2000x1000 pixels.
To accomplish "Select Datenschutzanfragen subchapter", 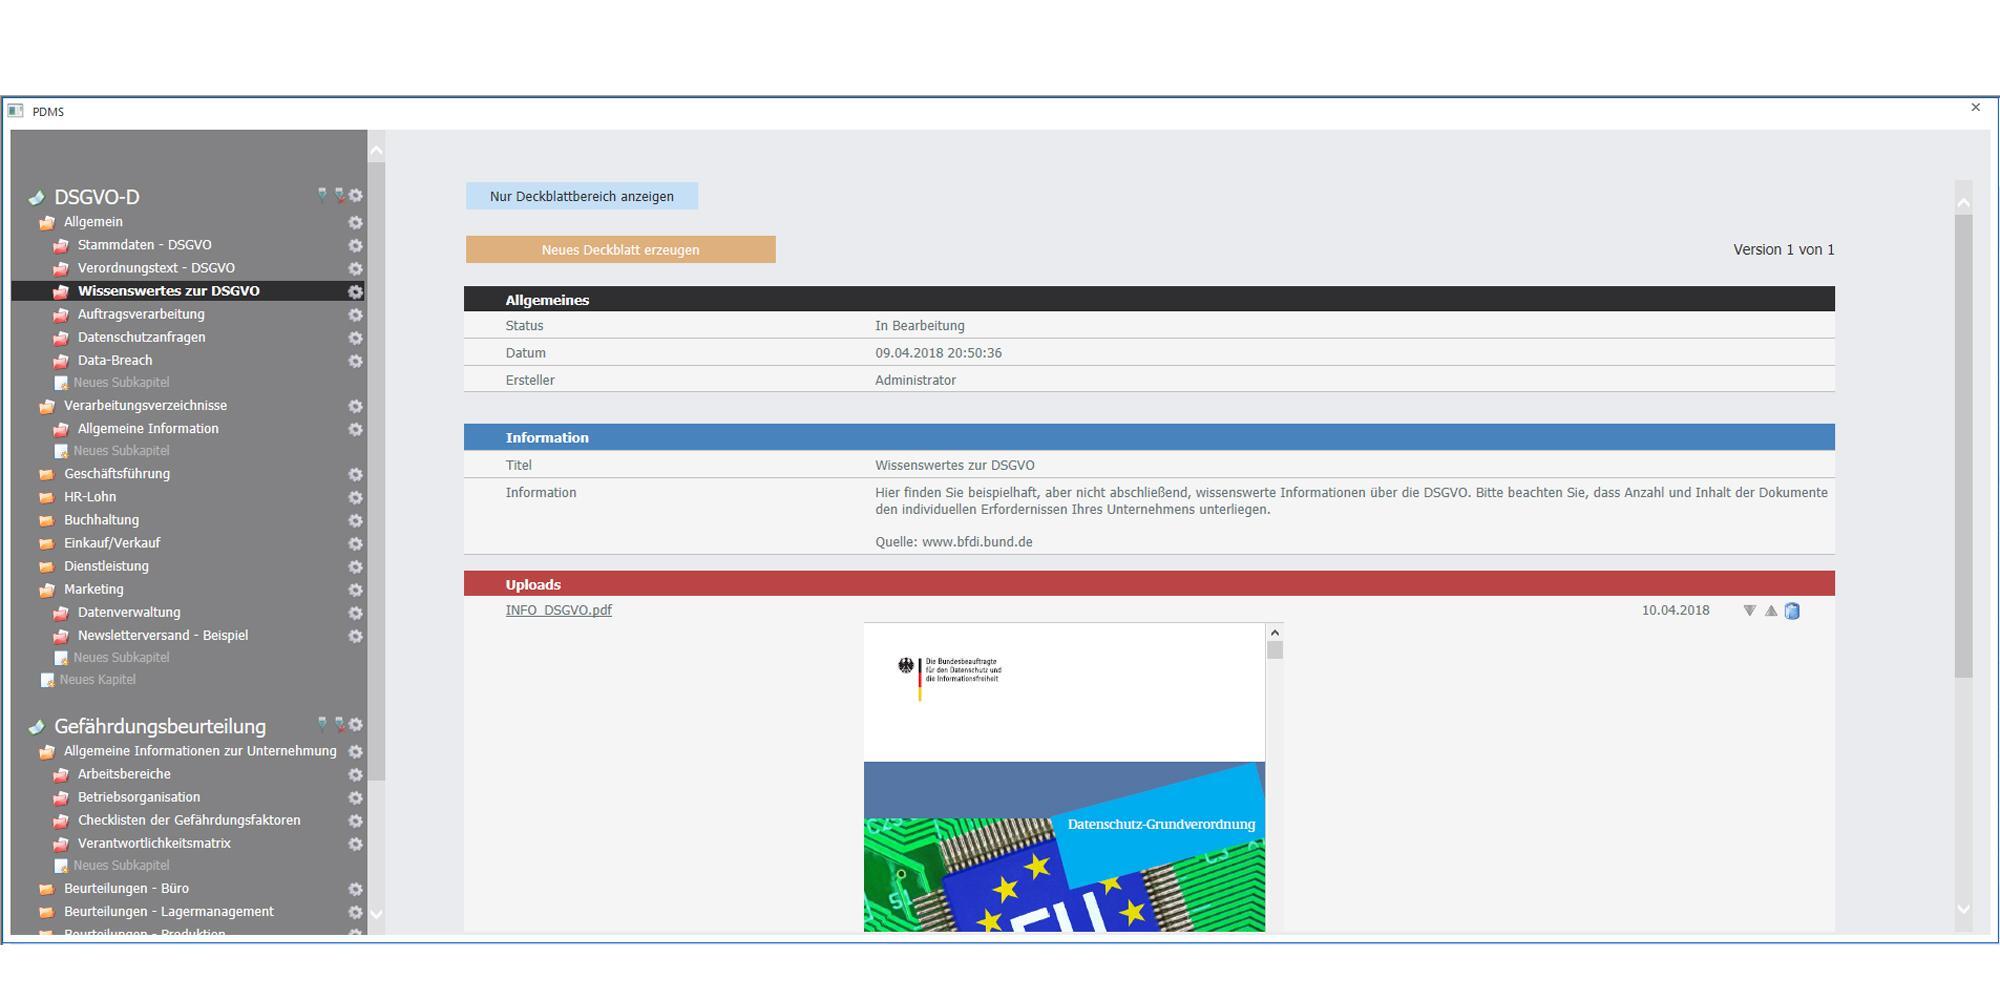I will pyautogui.click(x=142, y=337).
